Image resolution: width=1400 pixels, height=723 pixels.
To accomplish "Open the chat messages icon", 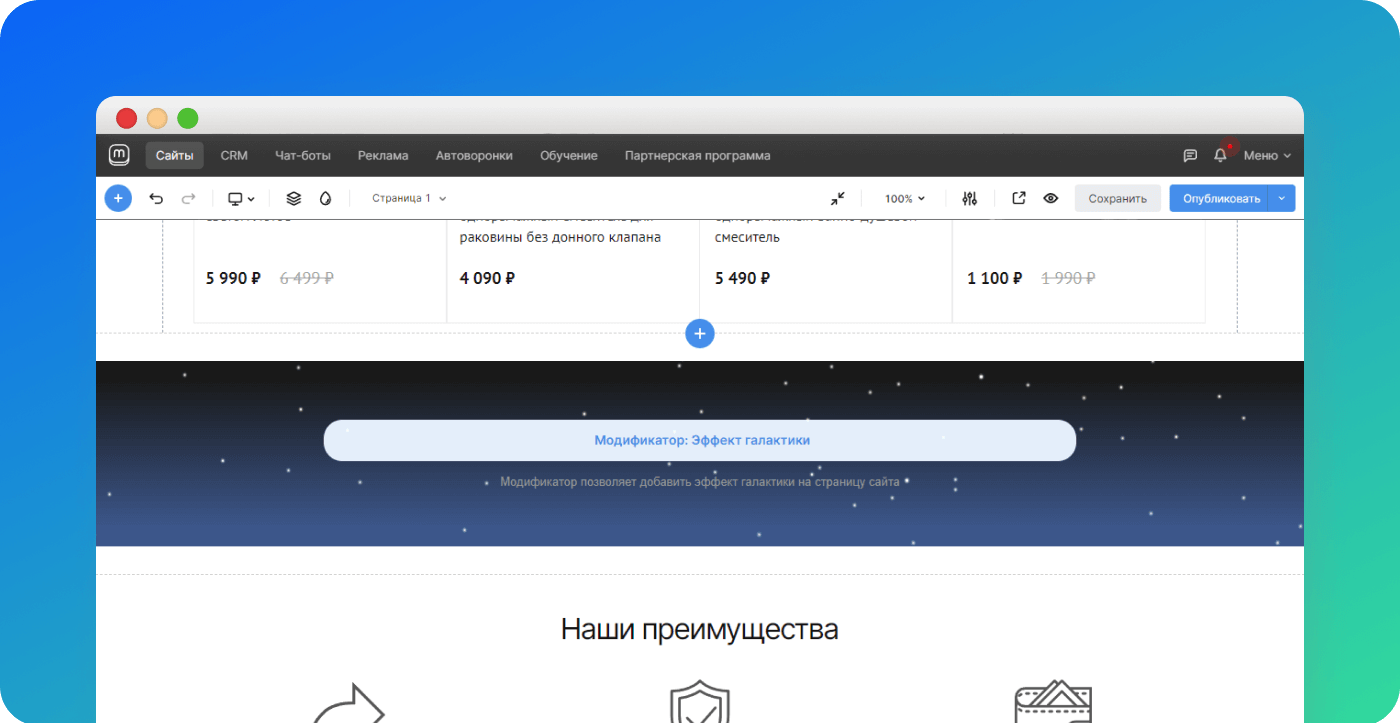I will coord(1190,156).
